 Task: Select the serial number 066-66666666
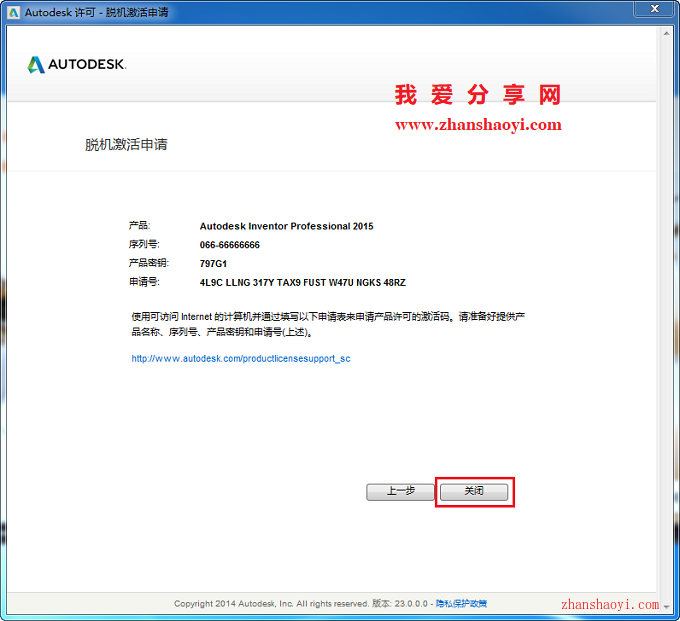(x=229, y=245)
